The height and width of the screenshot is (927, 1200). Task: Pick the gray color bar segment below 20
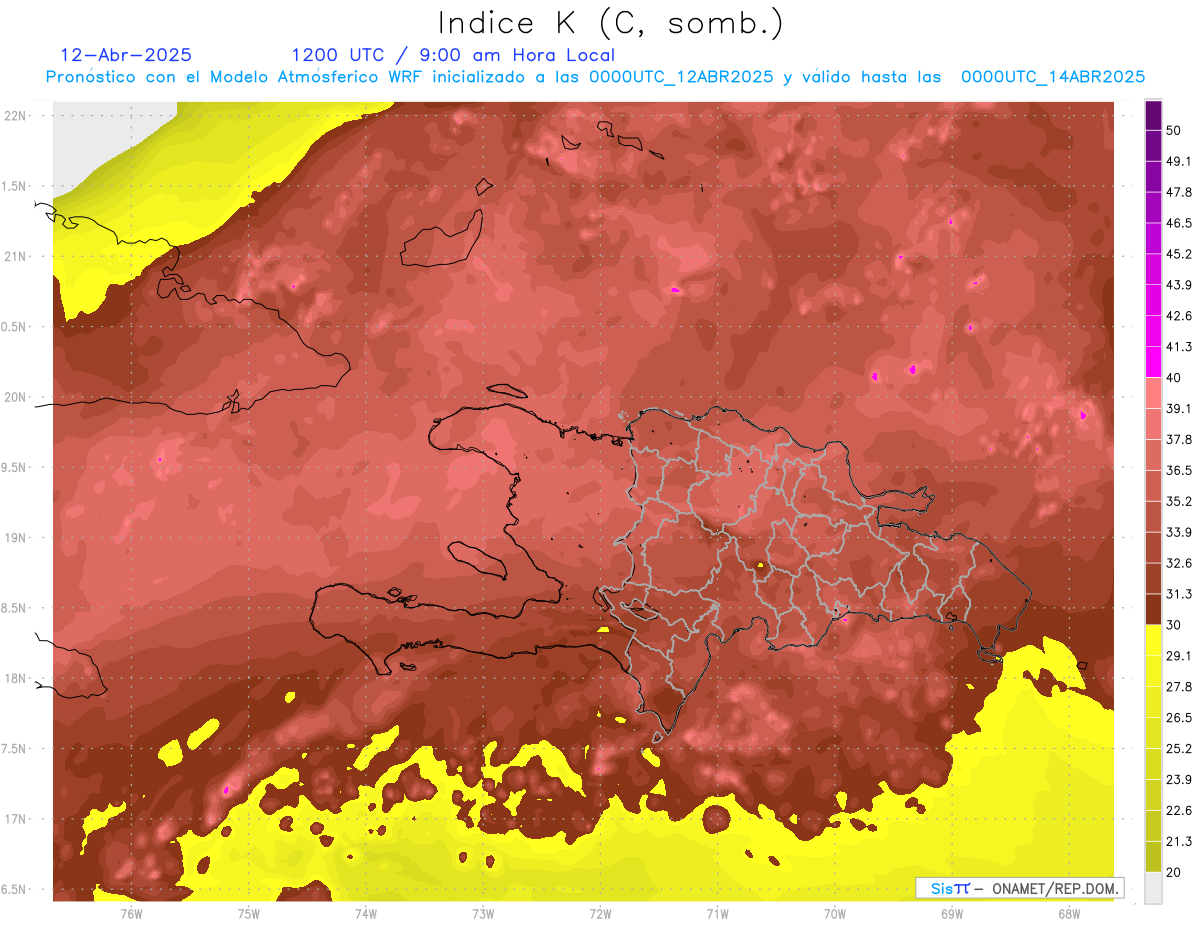1153,888
